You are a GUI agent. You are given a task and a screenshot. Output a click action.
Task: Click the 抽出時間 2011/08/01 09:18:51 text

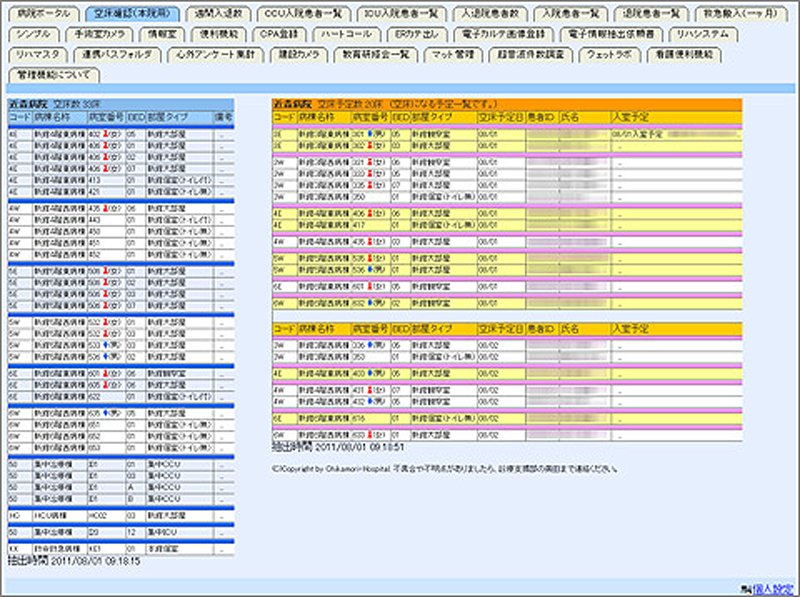pos(338,447)
